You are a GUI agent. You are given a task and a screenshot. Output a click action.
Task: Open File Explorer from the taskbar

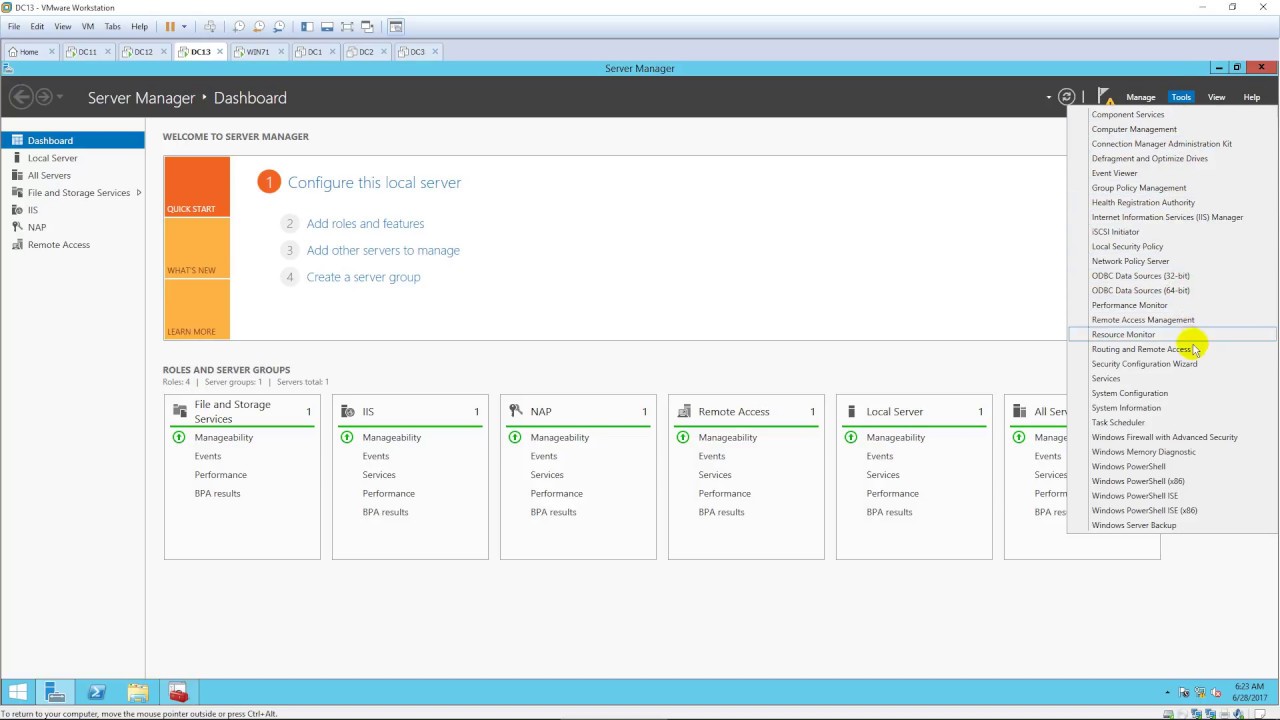pos(138,692)
